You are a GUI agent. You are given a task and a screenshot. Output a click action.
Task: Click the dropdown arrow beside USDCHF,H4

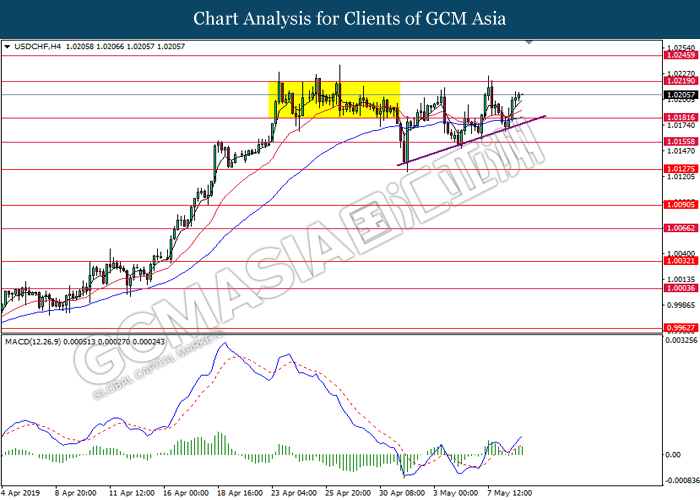[x=7, y=46]
